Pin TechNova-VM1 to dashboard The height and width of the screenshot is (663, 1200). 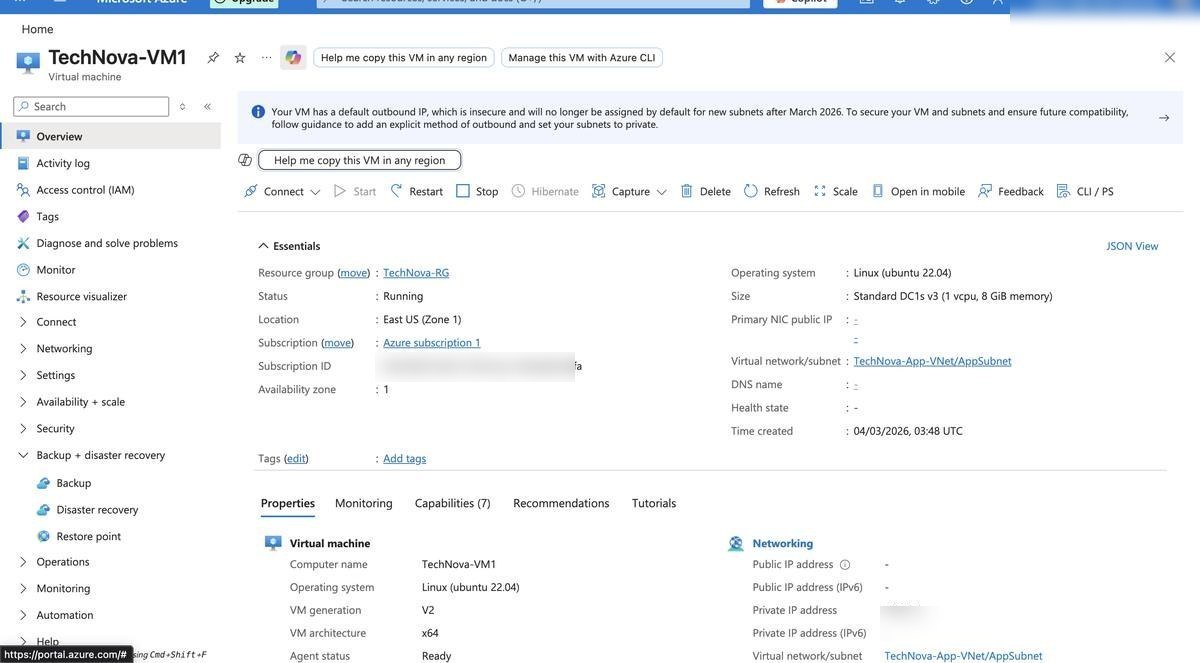tap(213, 58)
